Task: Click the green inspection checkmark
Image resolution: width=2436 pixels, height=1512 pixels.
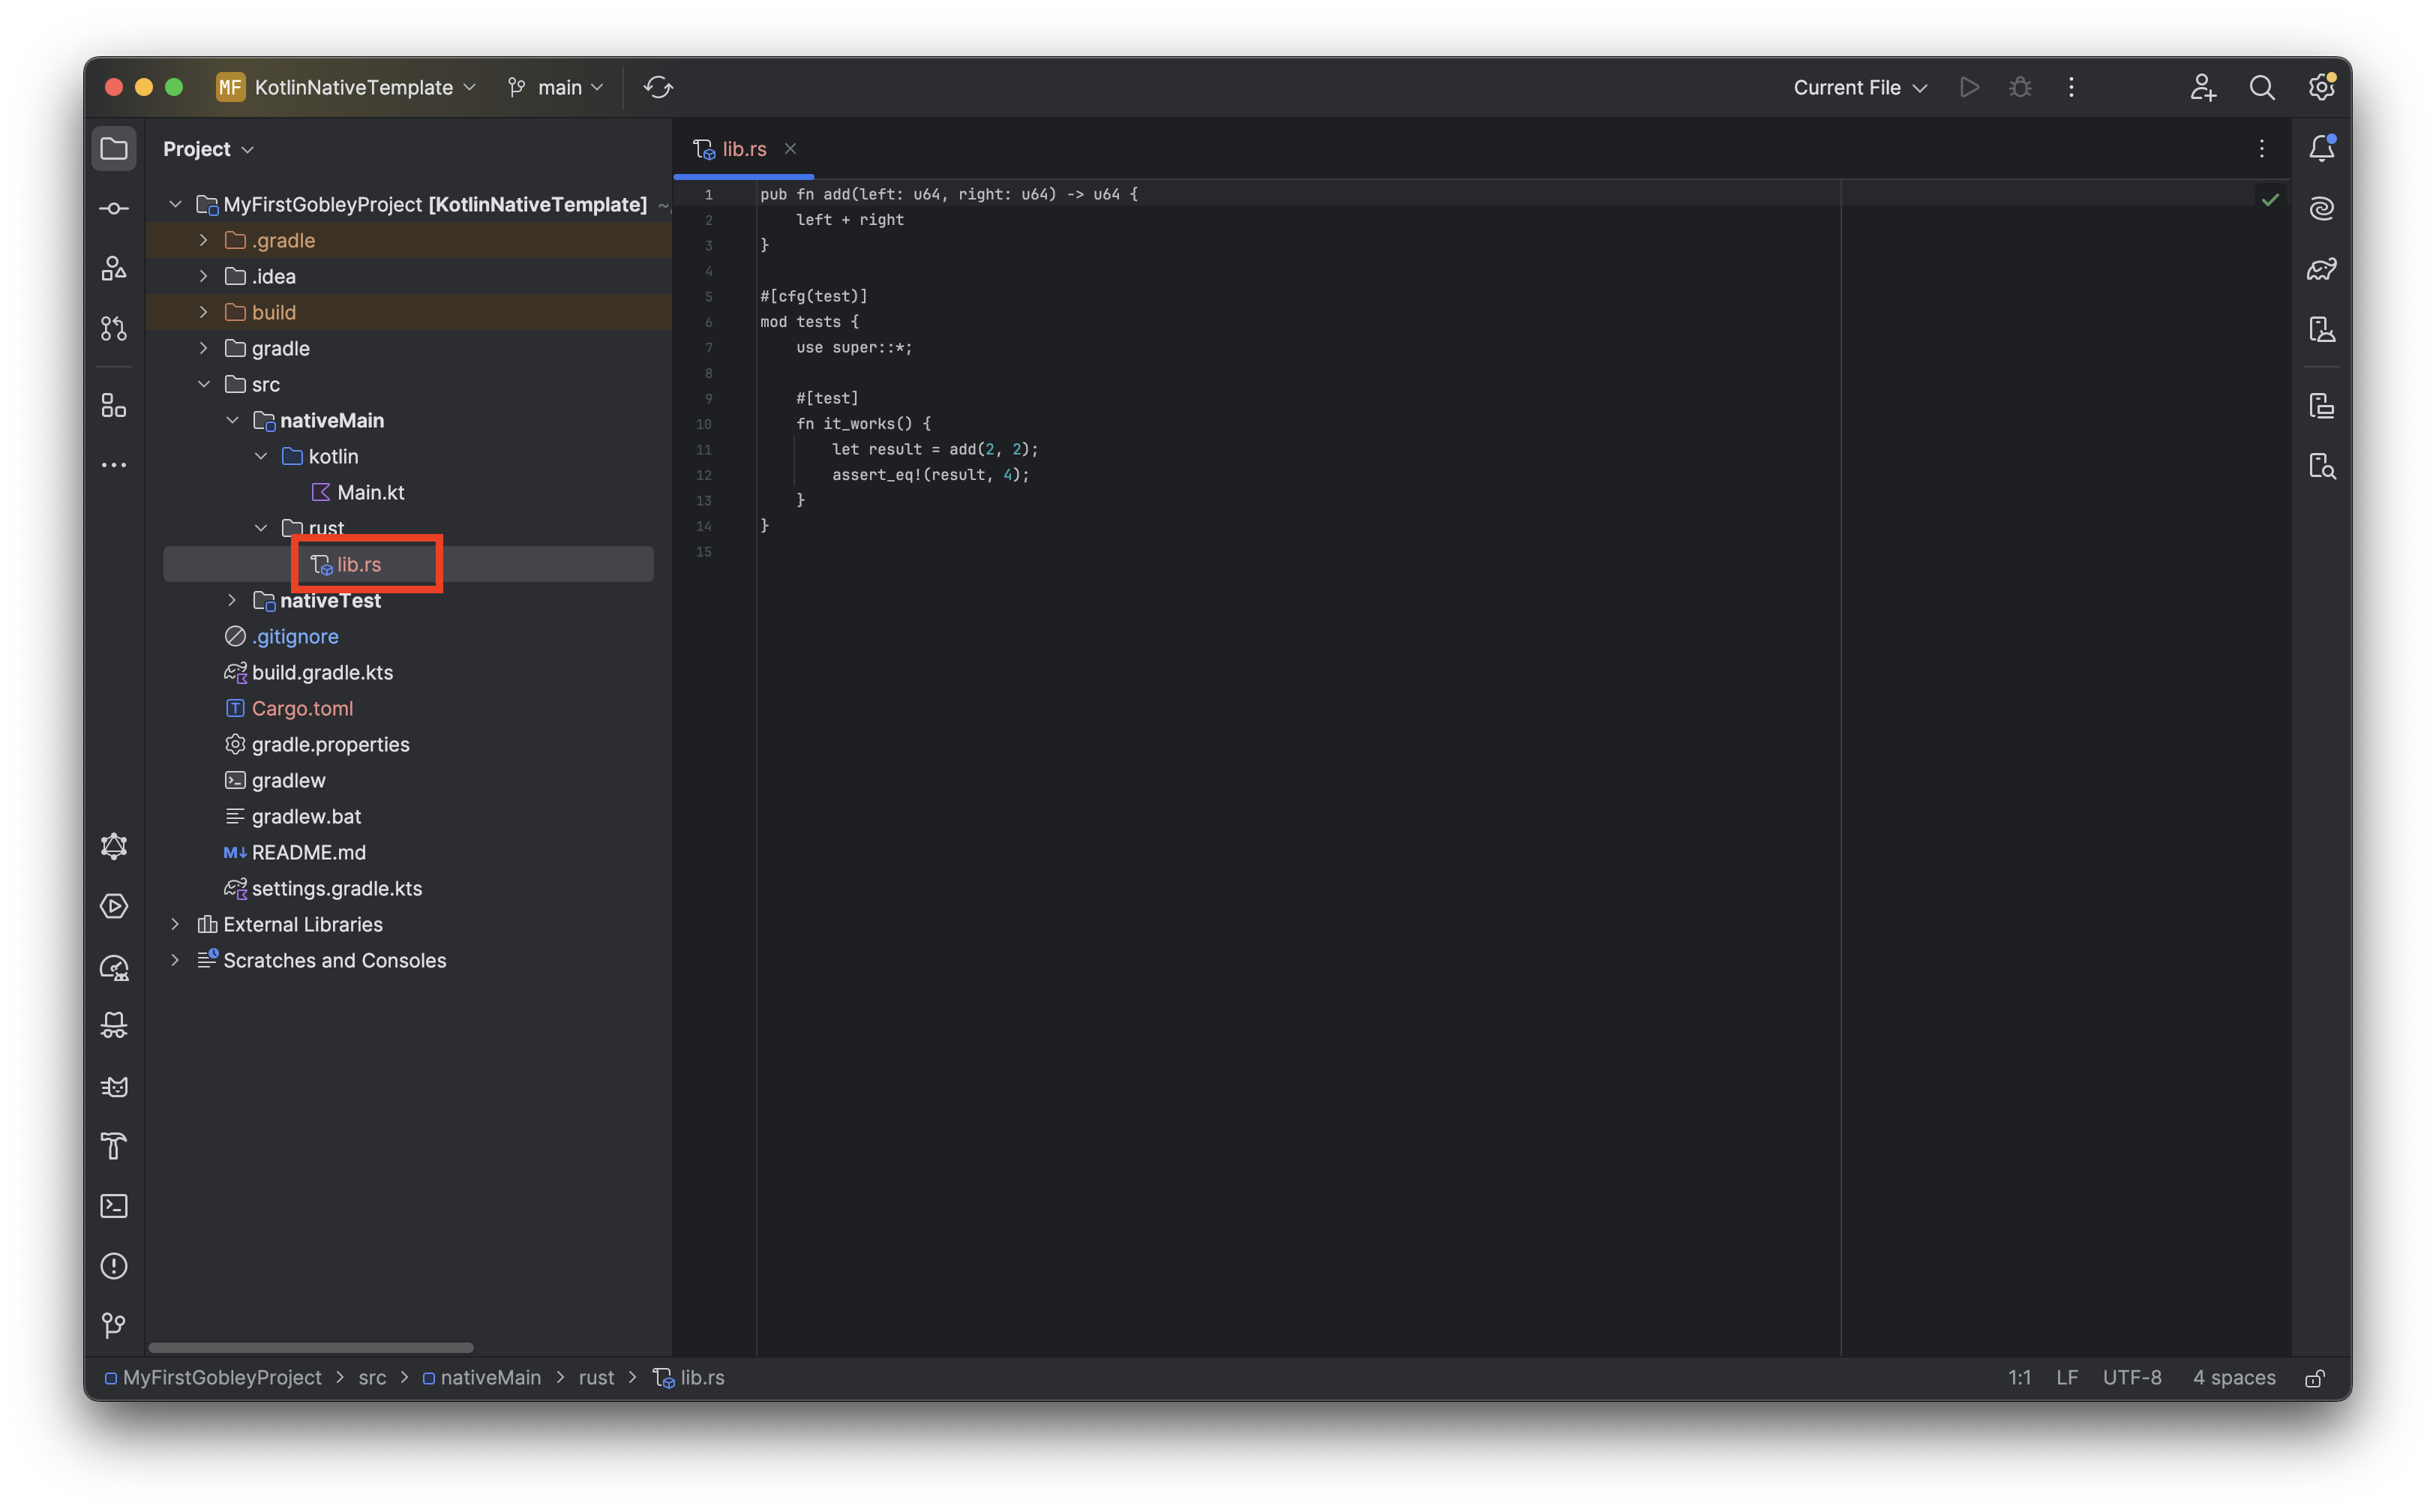Action: 2270,199
